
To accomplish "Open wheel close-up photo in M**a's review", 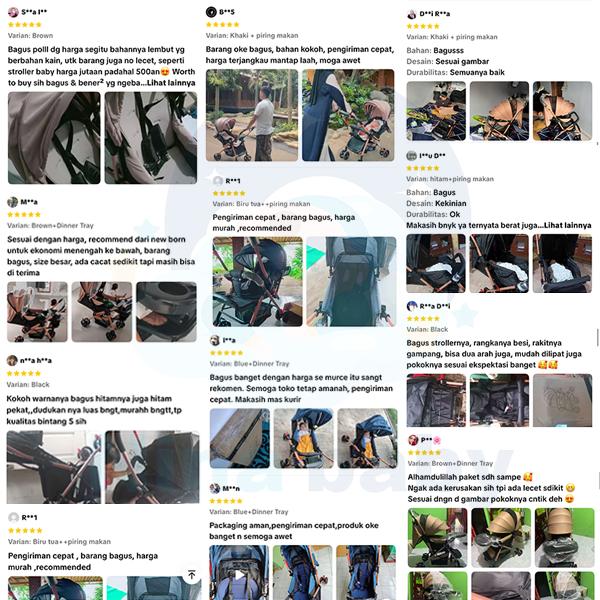I will point(166,312).
